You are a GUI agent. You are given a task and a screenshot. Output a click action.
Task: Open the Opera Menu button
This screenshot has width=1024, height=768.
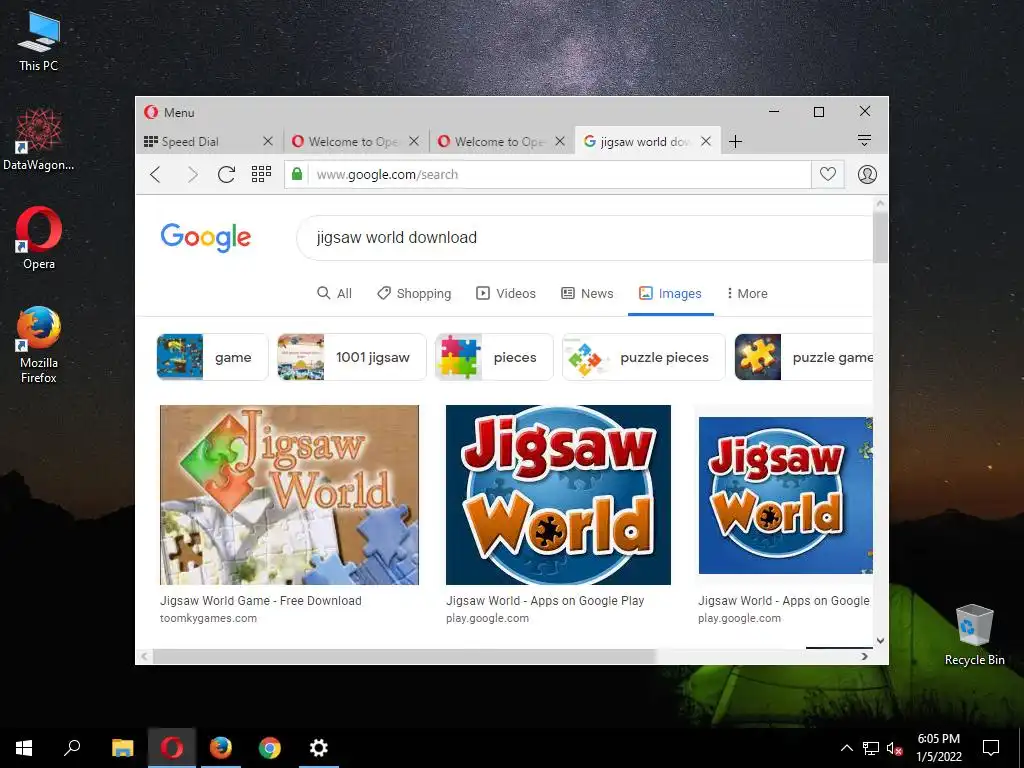pos(169,112)
